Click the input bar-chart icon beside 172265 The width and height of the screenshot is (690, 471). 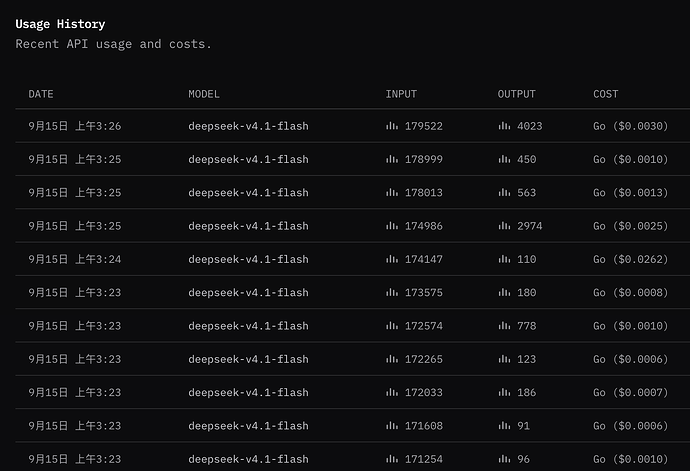coord(392,359)
